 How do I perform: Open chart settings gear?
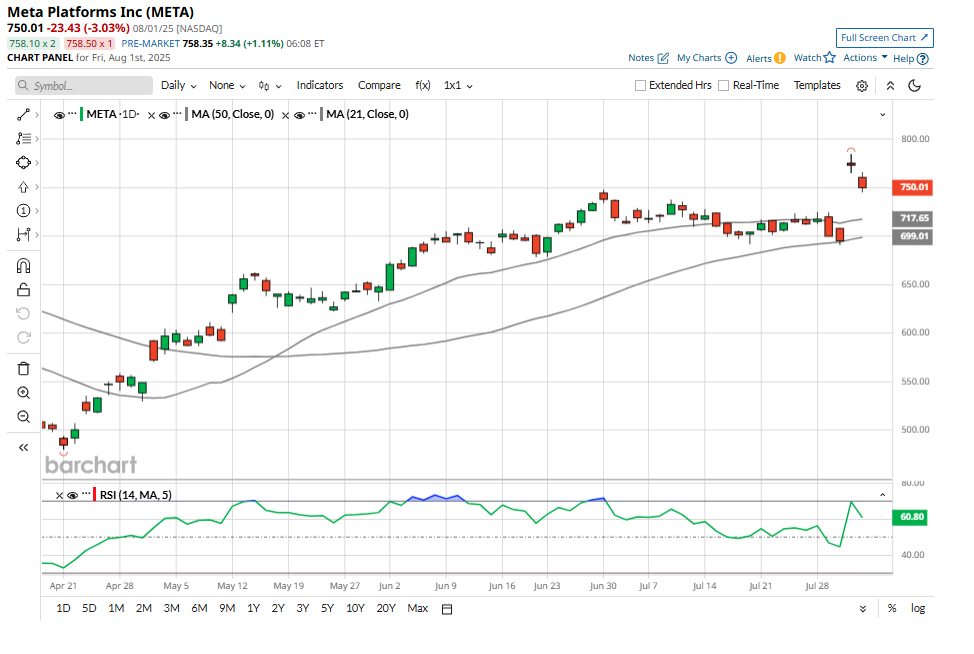[x=862, y=86]
